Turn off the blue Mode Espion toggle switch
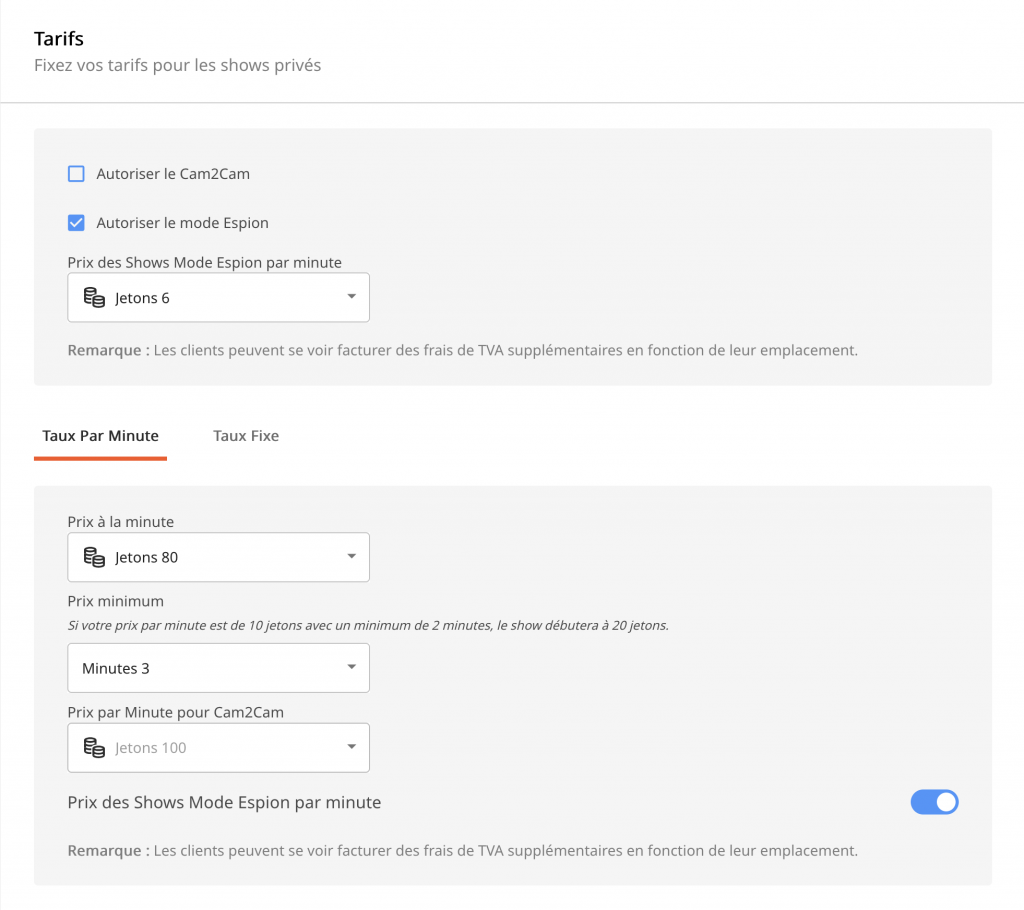Screen dimensions: 1024x910 934,802
